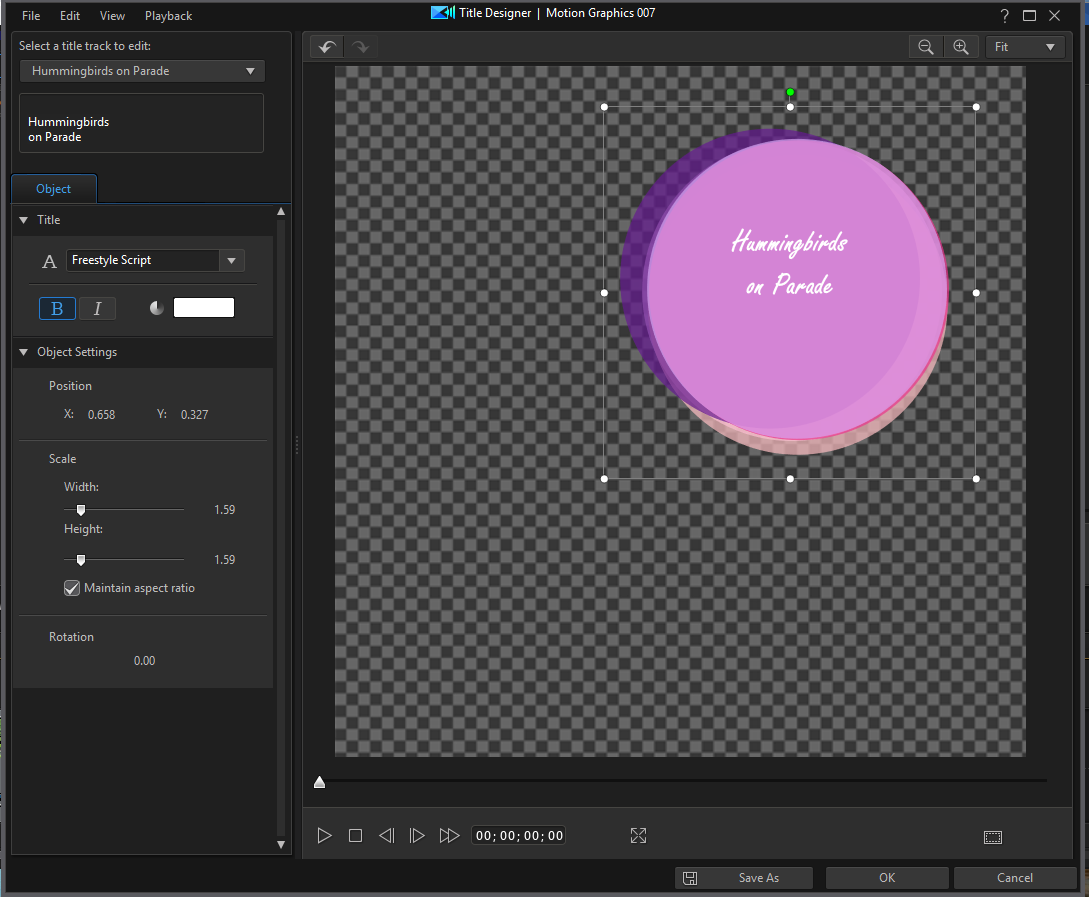The height and width of the screenshot is (897, 1089).
Task: Click the Zoom out magnifier icon
Action: tap(926, 47)
